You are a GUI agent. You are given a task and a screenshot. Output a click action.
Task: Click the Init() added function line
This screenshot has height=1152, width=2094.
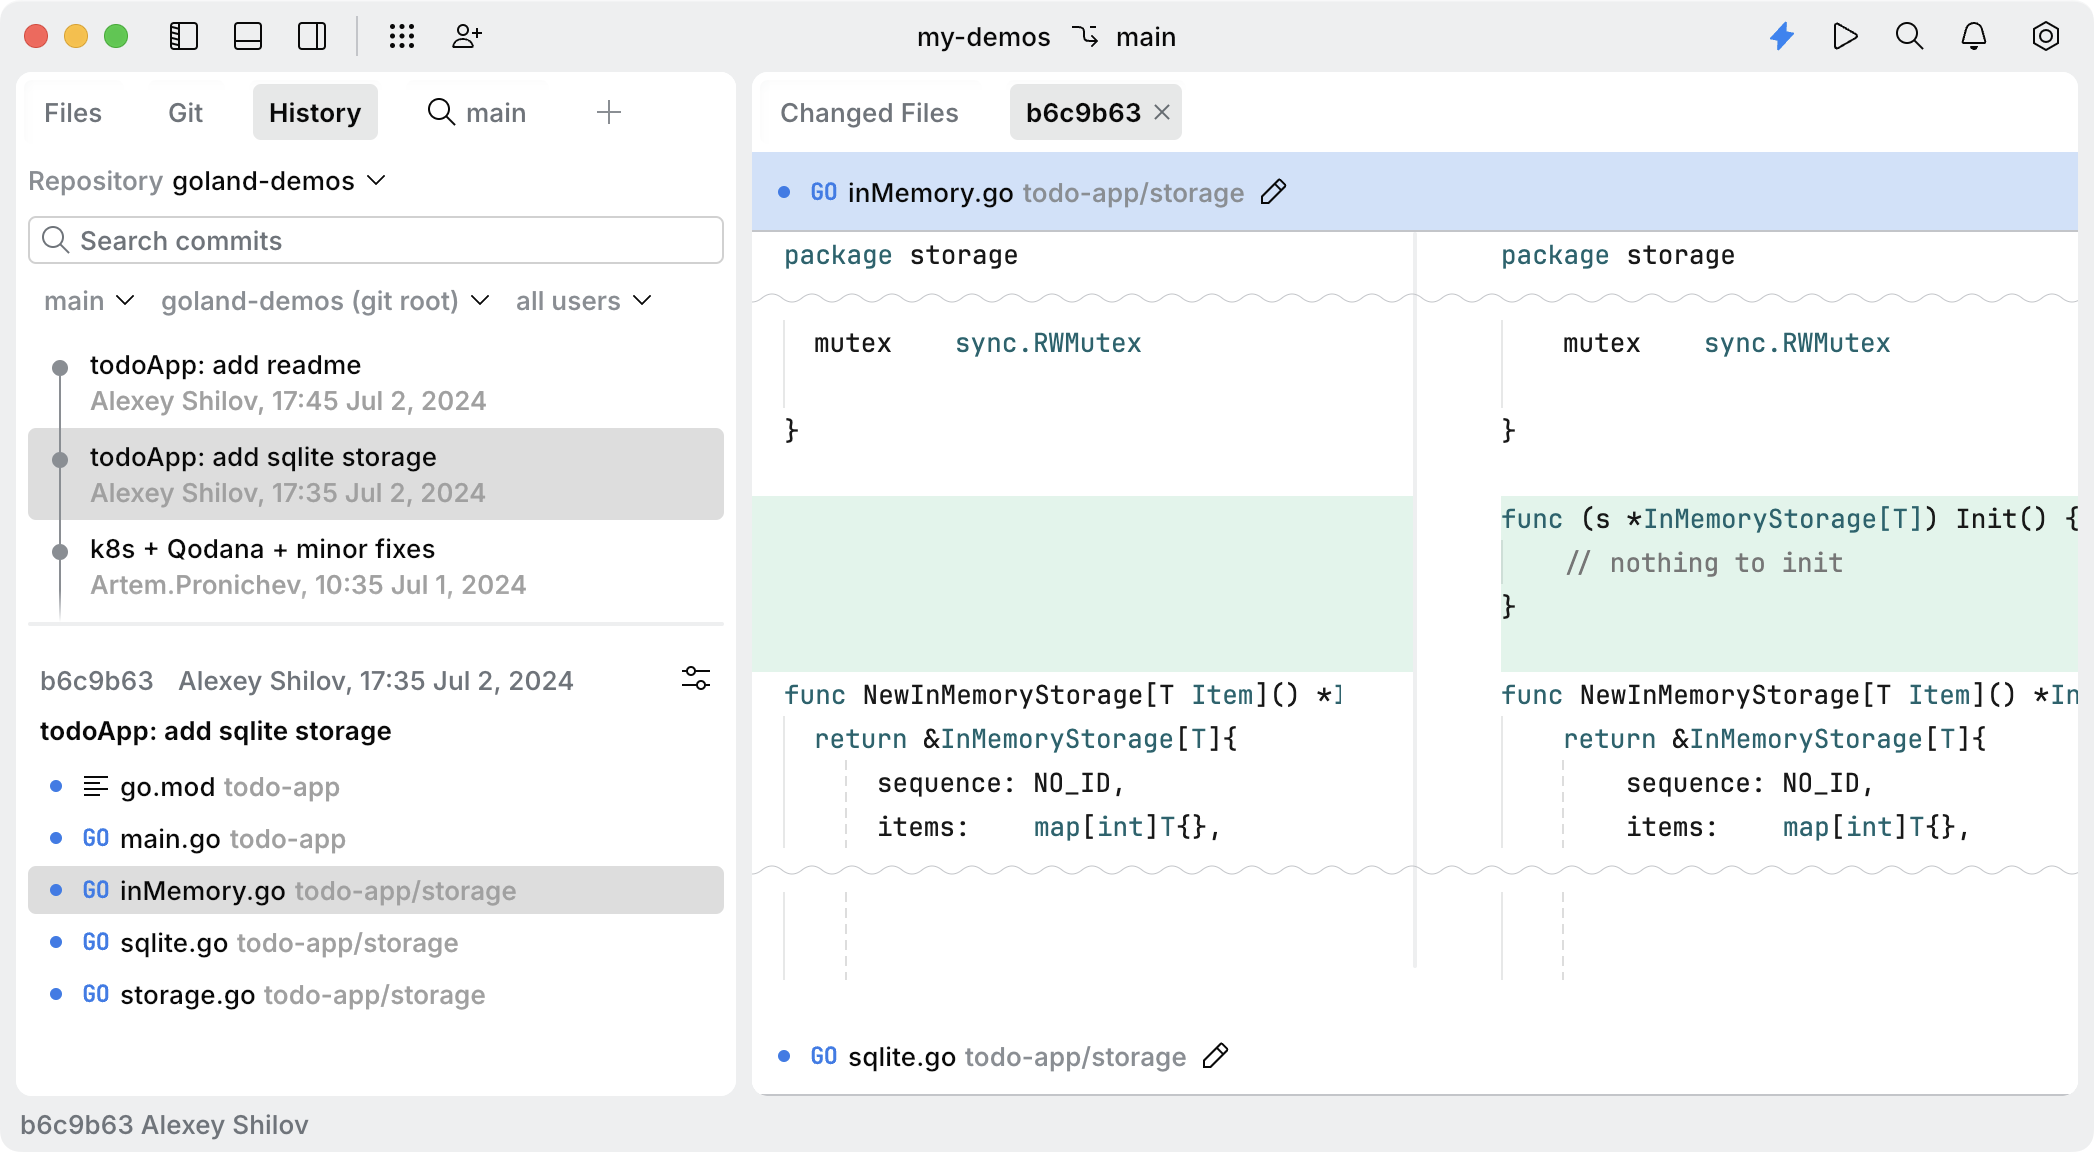pos(1789,519)
